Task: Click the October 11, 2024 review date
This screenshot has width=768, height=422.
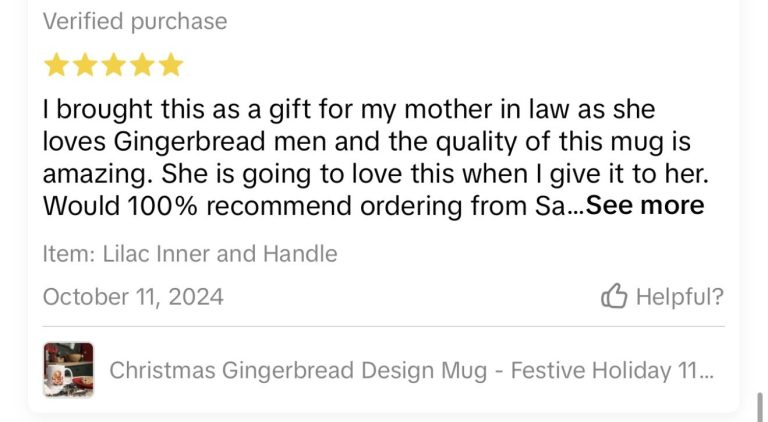Action: pyautogui.click(x=133, y=297)
